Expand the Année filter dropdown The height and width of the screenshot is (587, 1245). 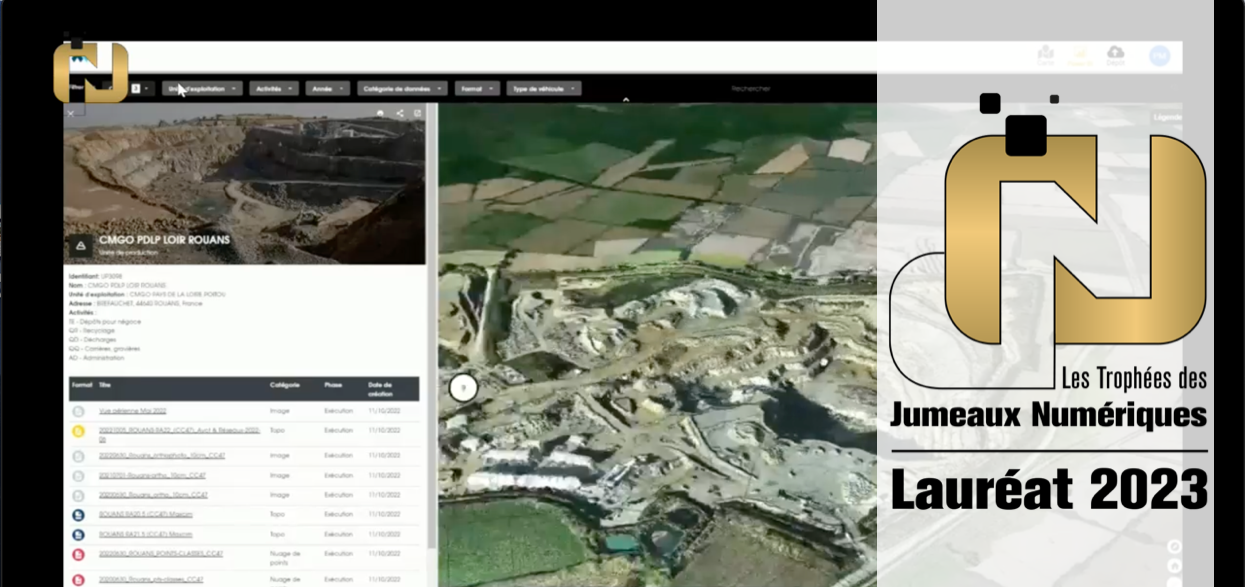tap(327, 88)
